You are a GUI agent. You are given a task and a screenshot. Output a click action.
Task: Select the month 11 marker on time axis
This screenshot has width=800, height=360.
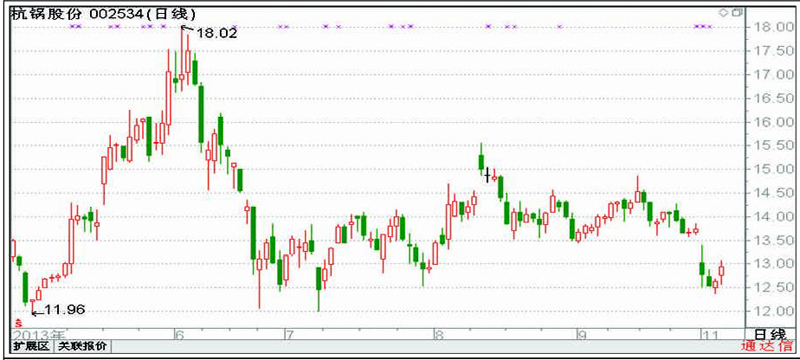(711, 335)
